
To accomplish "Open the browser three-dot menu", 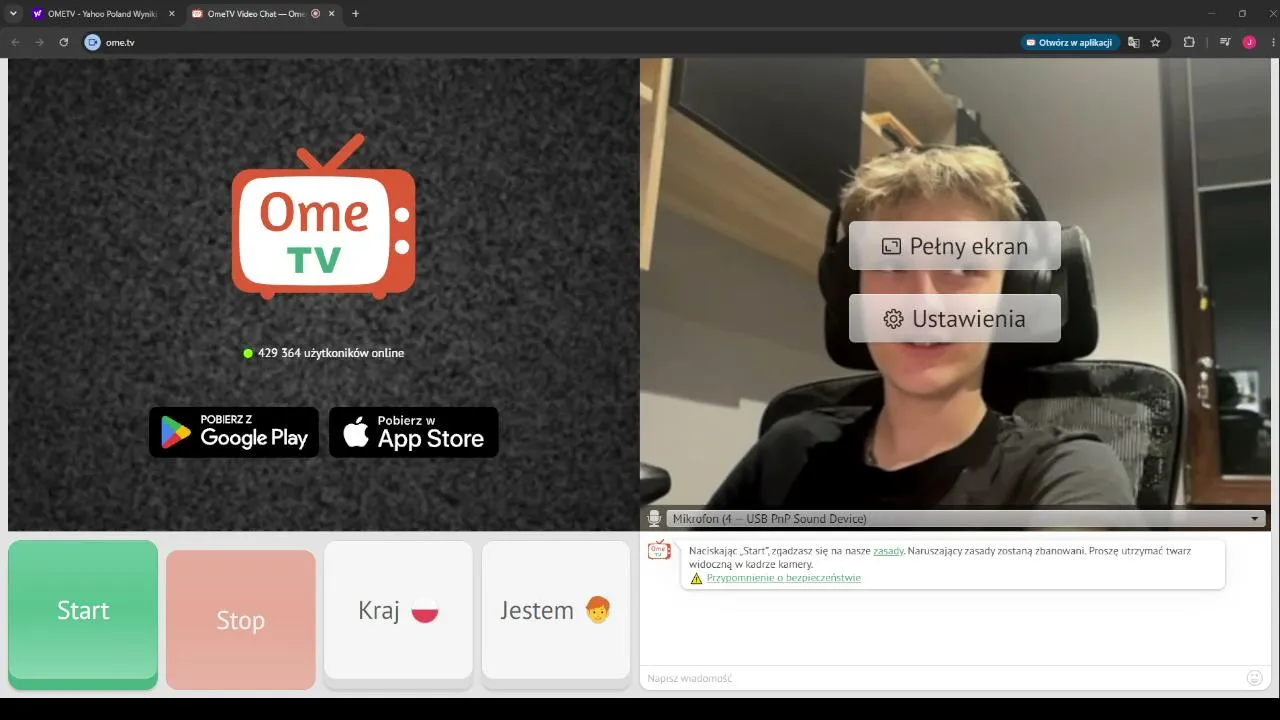I will [1272, 42].
